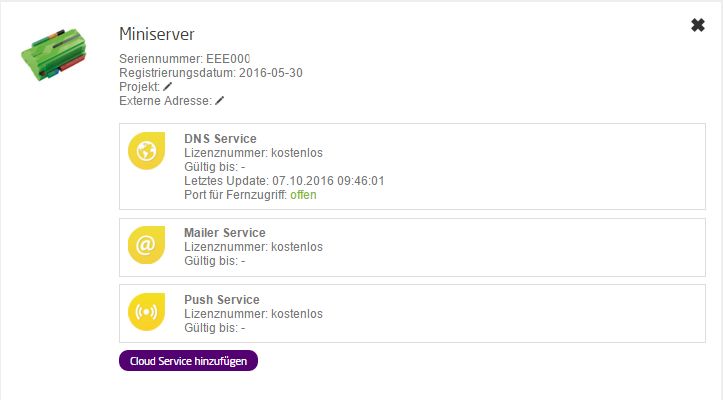Click the Letztes Update timestamp line
This screenshot has height=400, width=723.
[x=284, y=181]
